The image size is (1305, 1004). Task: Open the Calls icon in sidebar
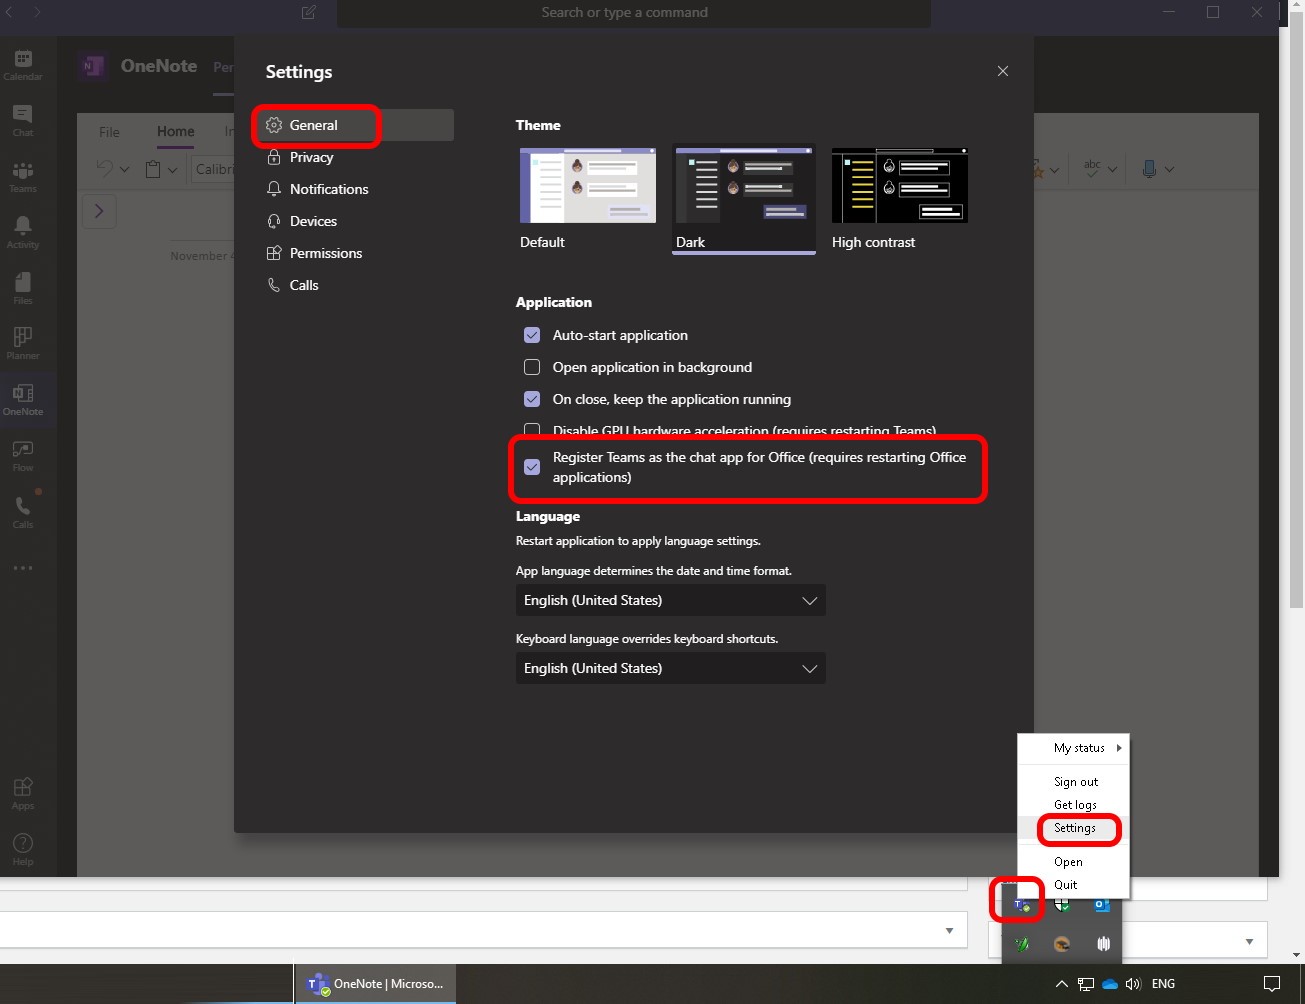[x=23, y=511]
